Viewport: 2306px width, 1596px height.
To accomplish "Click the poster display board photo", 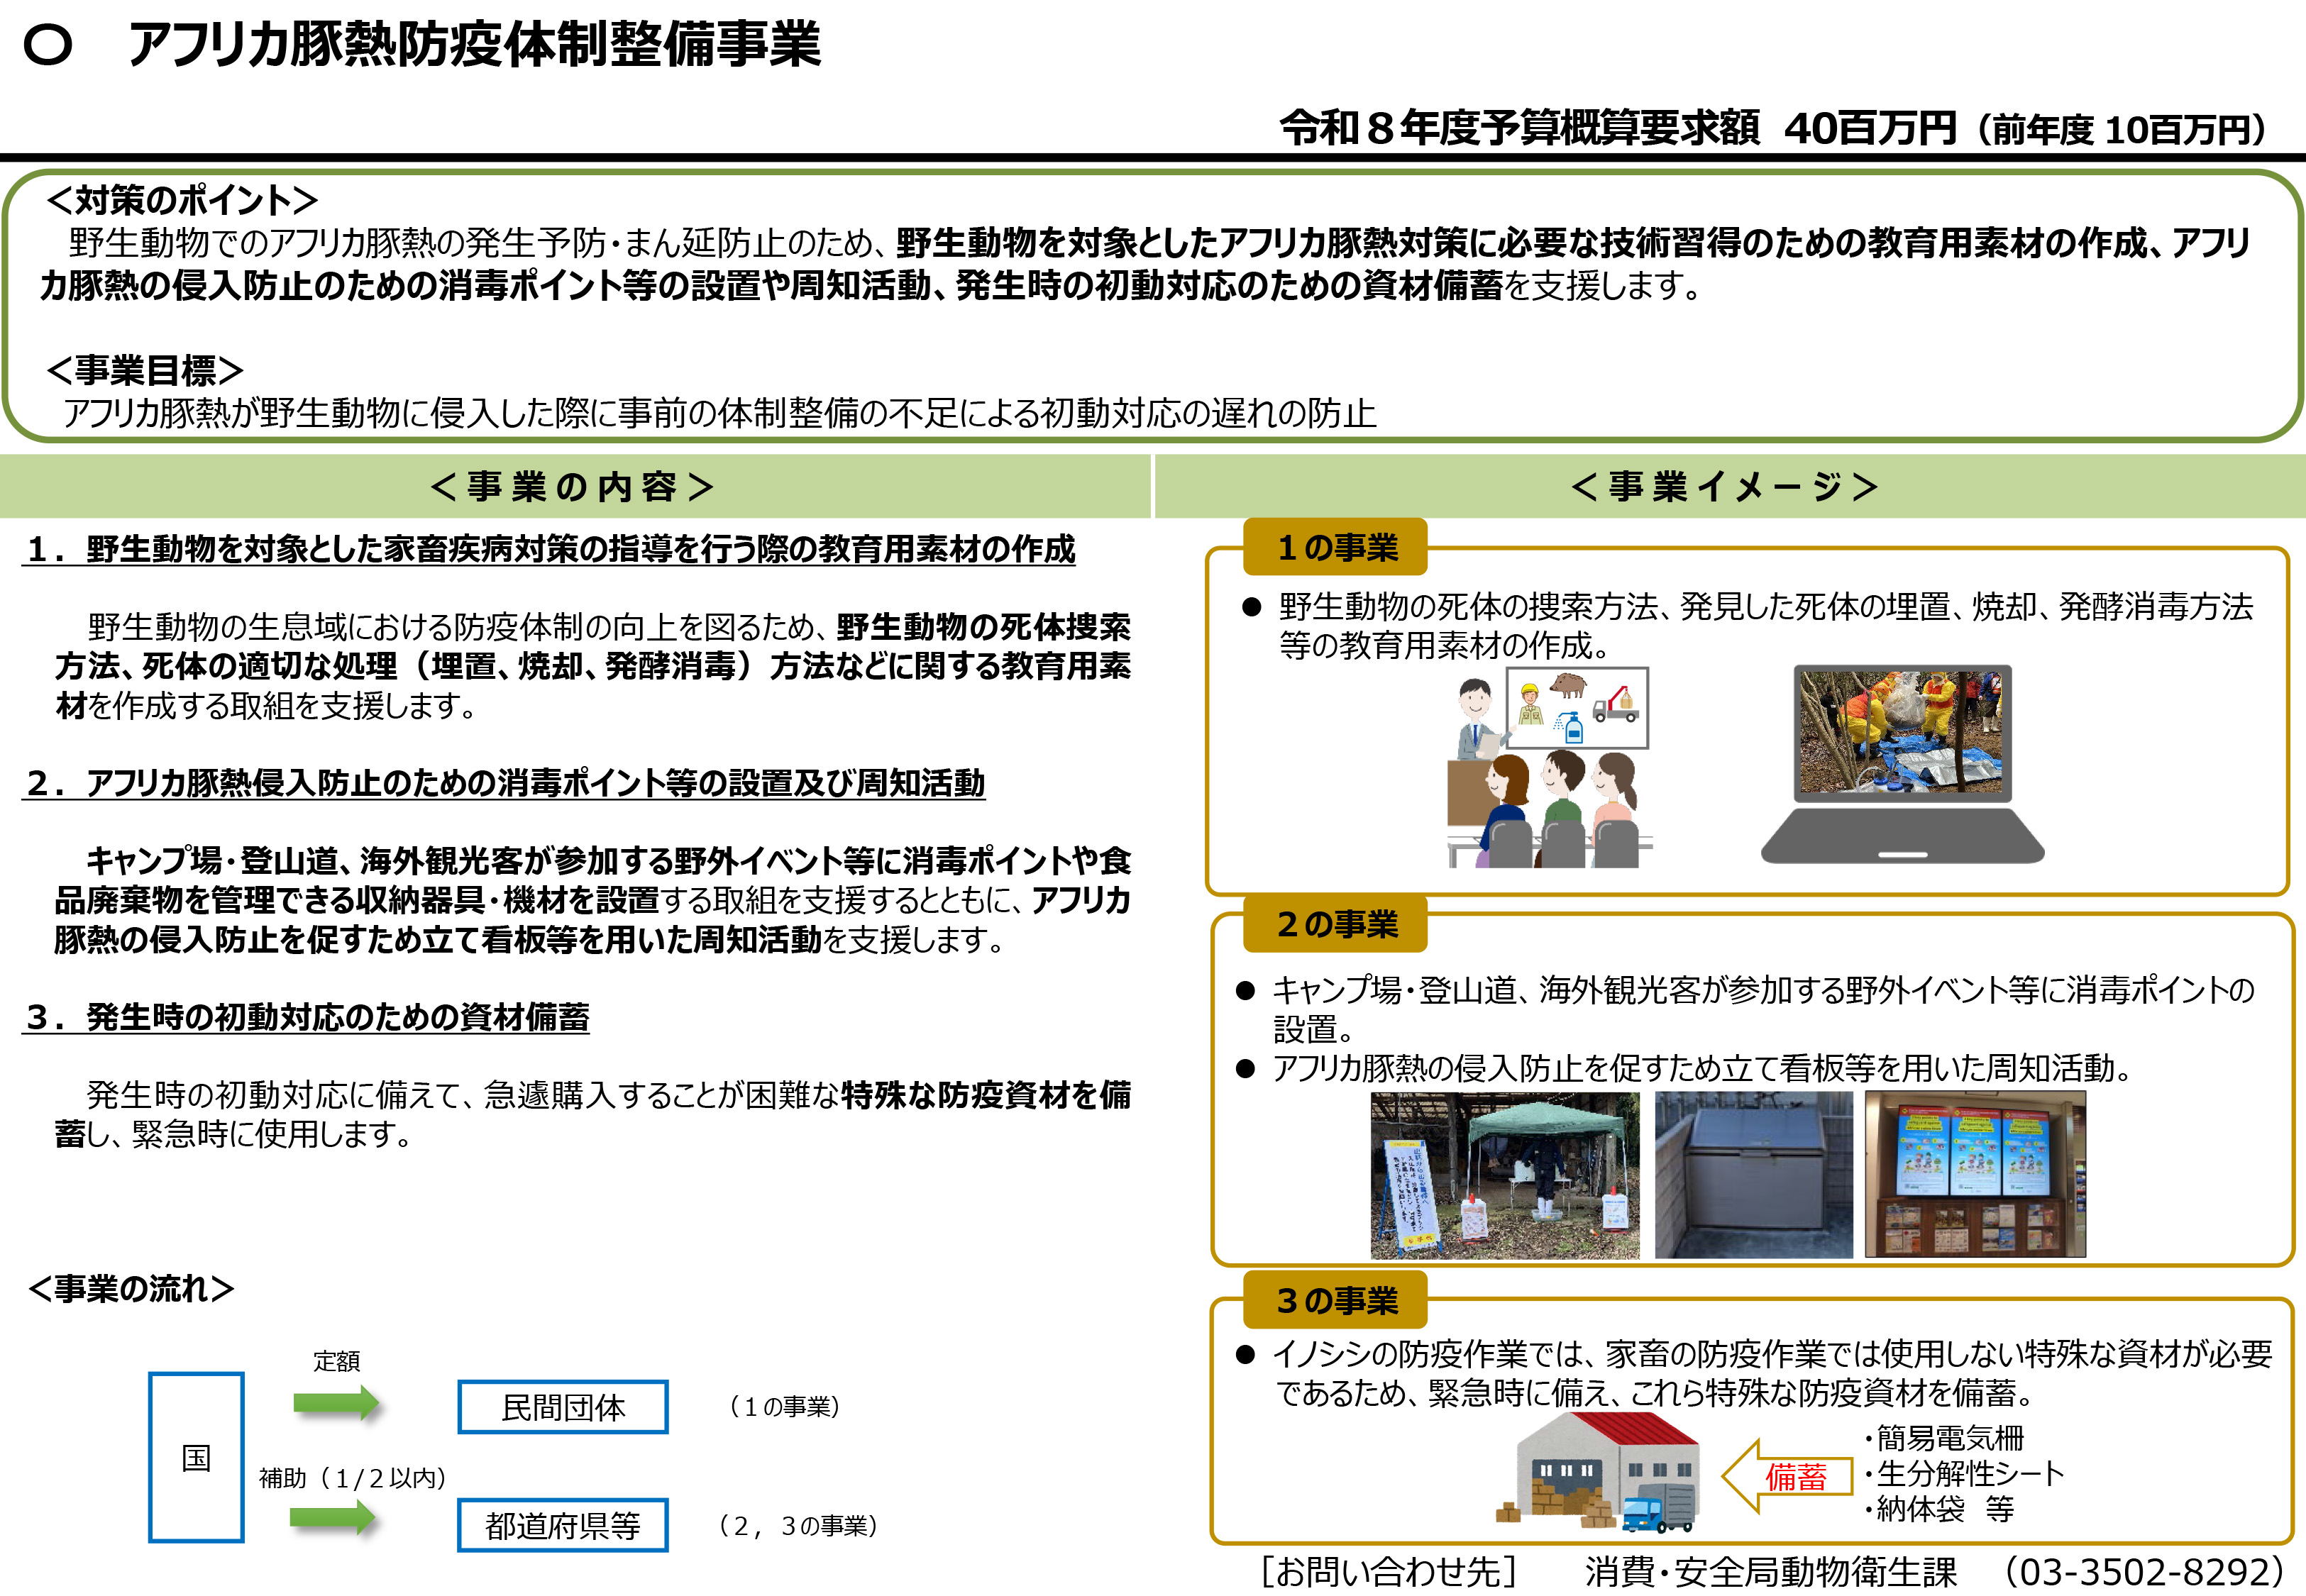I will tap(1975, 1174).
